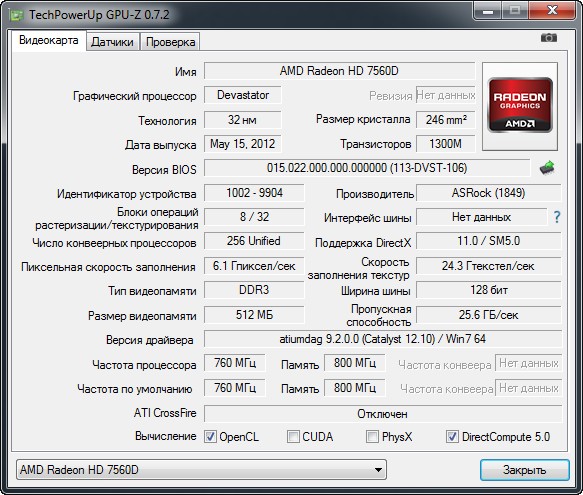Switch to the Датчики tab
The image size is (583, 495).
pos(112,42)
